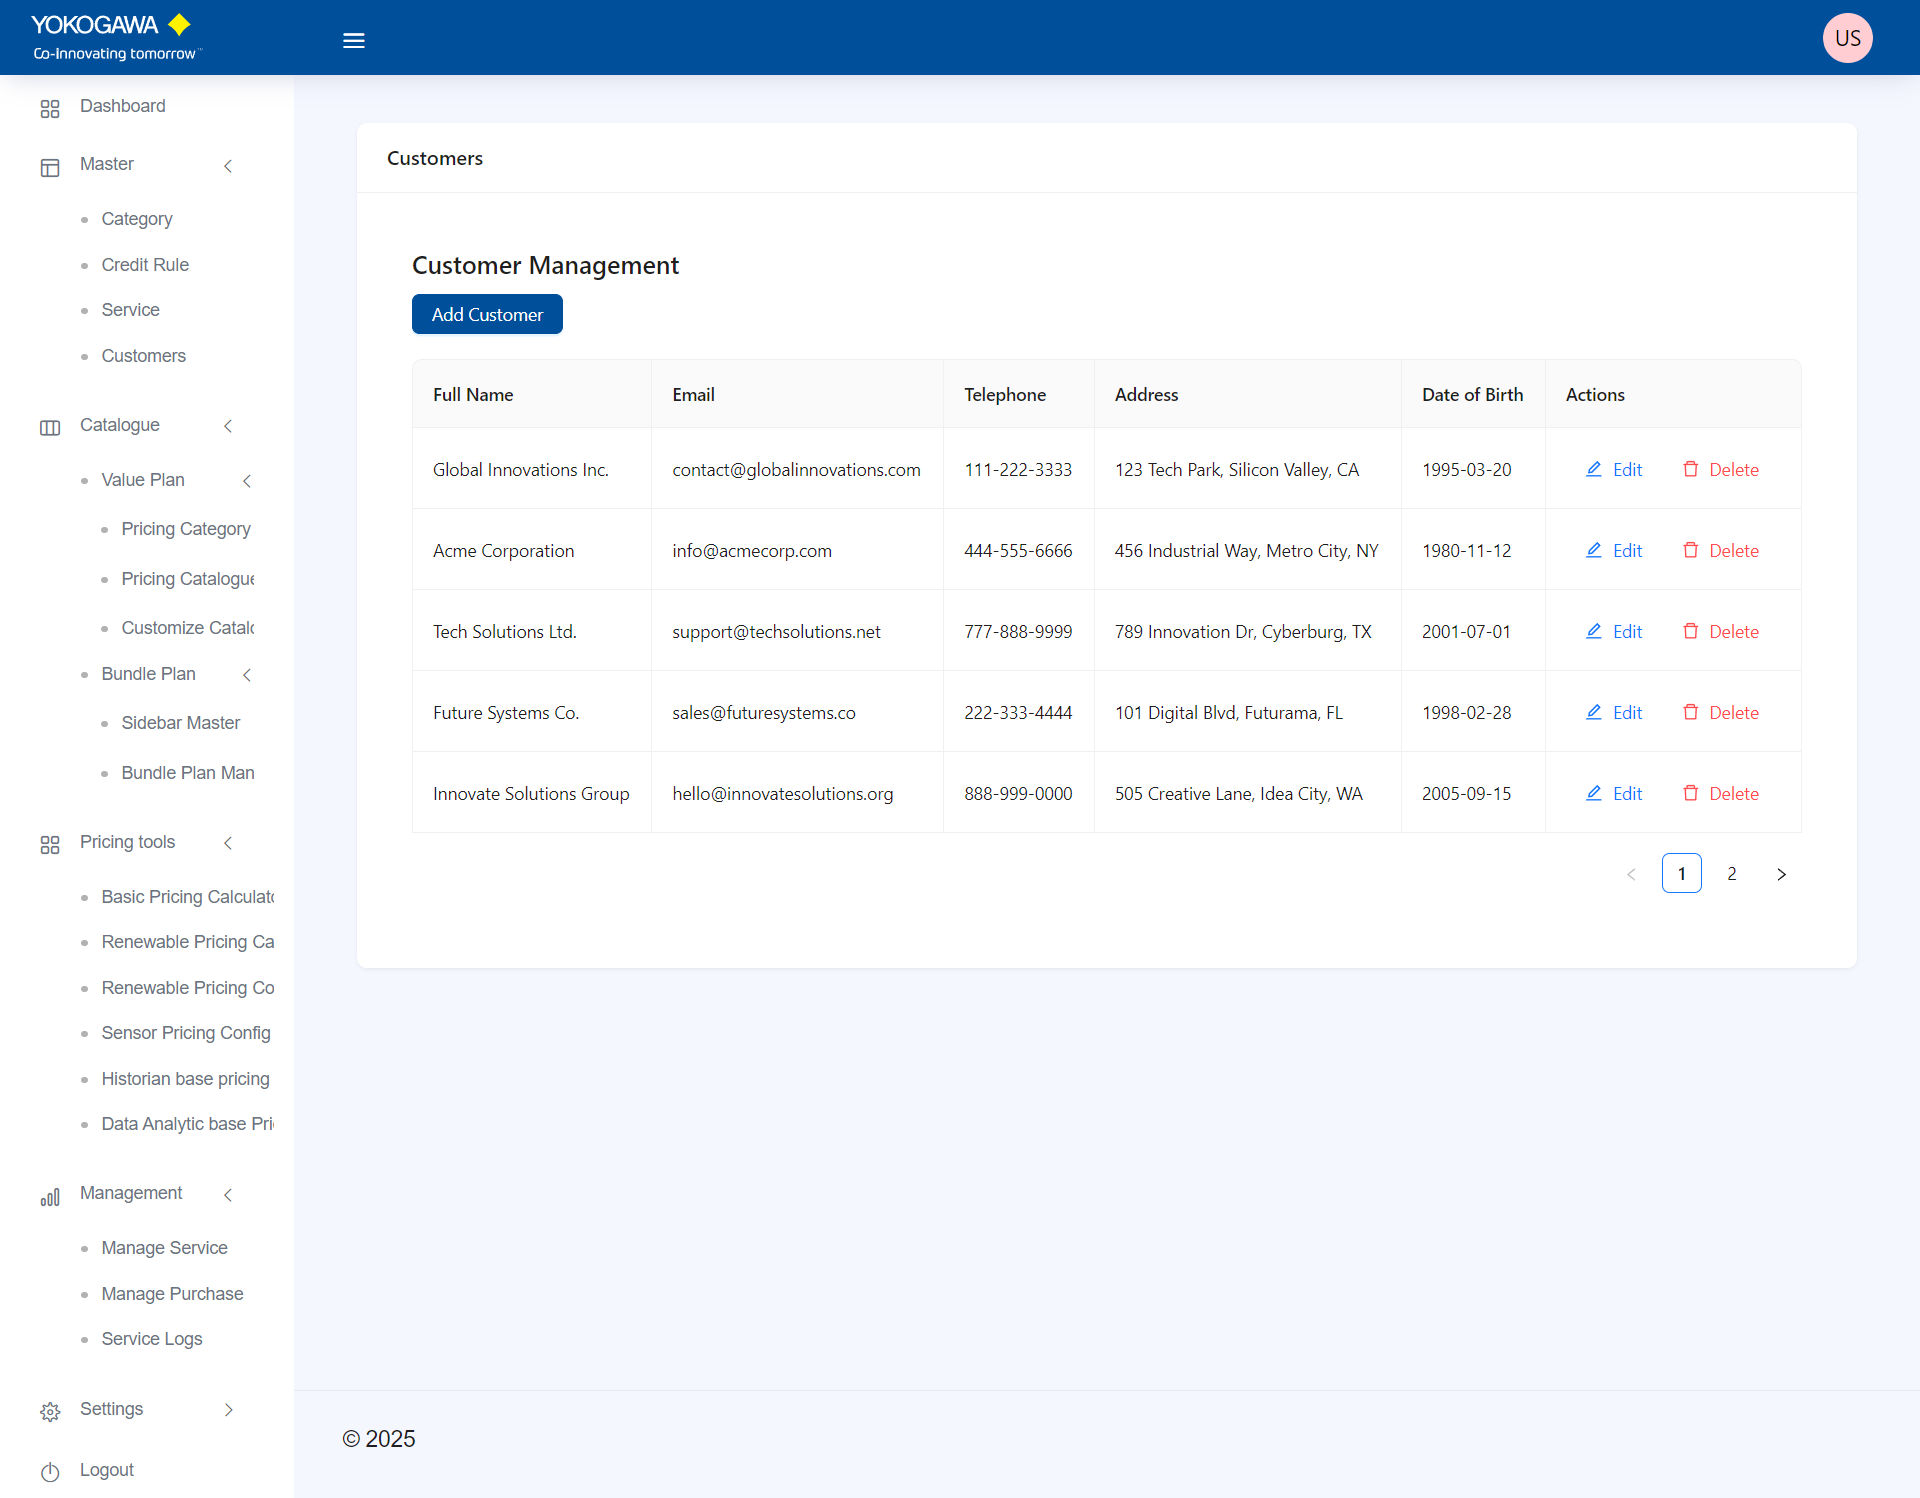Click the US user avatar
The width and height of the screenshot is (1920, 1498).
tap(1846, 38)
